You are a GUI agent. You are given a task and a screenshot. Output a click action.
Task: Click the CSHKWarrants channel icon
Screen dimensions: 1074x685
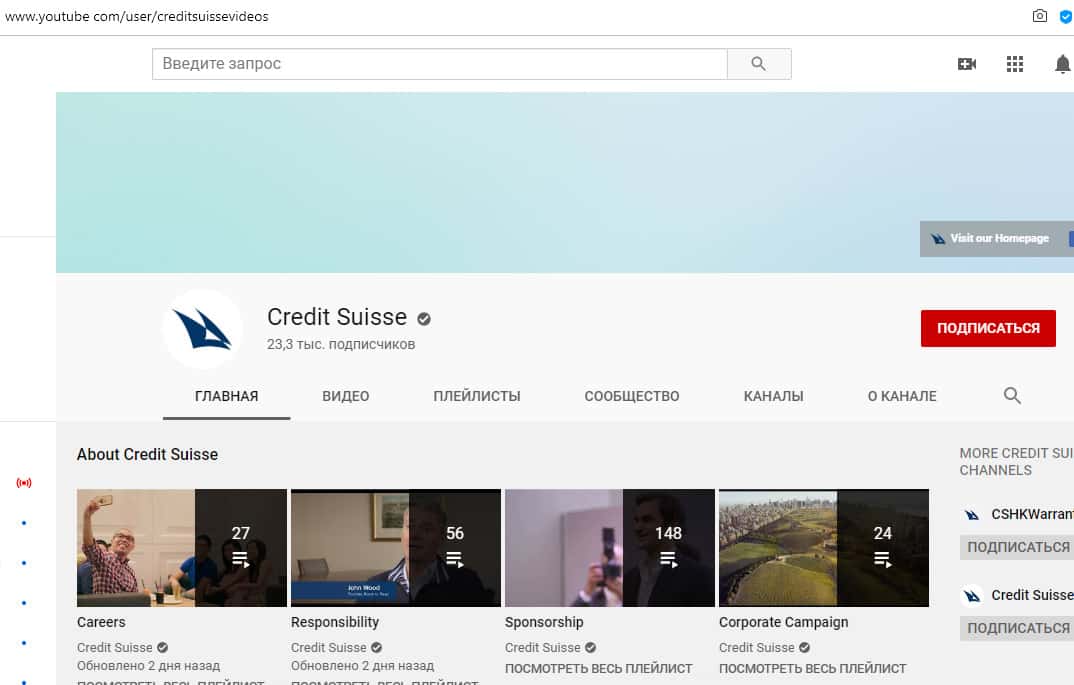tap(971, 515)
